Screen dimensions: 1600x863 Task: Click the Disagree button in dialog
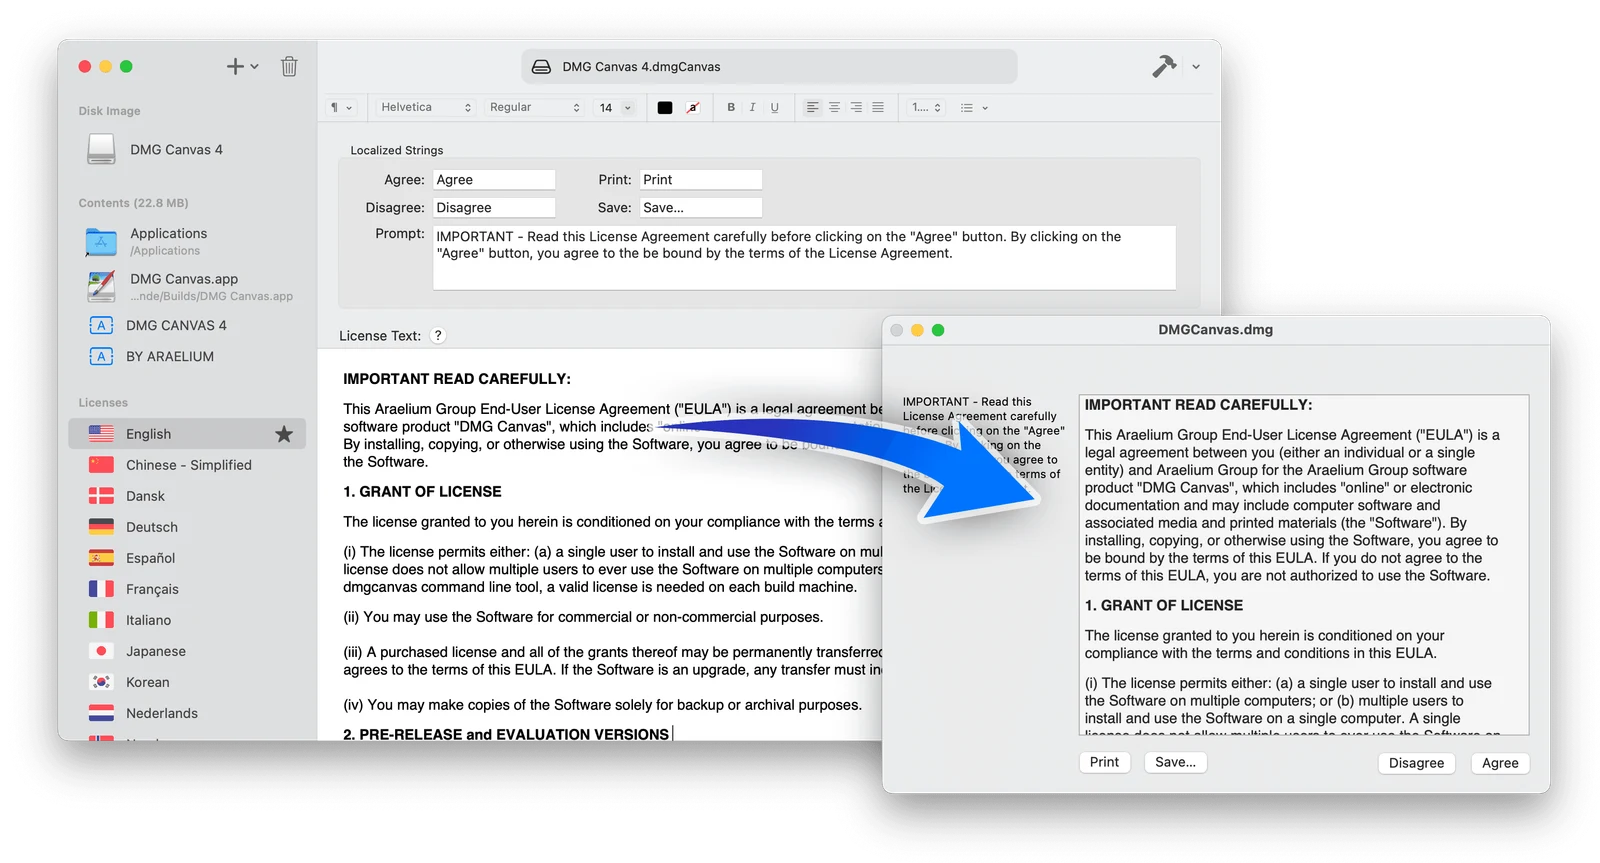tap(1416, 763)
